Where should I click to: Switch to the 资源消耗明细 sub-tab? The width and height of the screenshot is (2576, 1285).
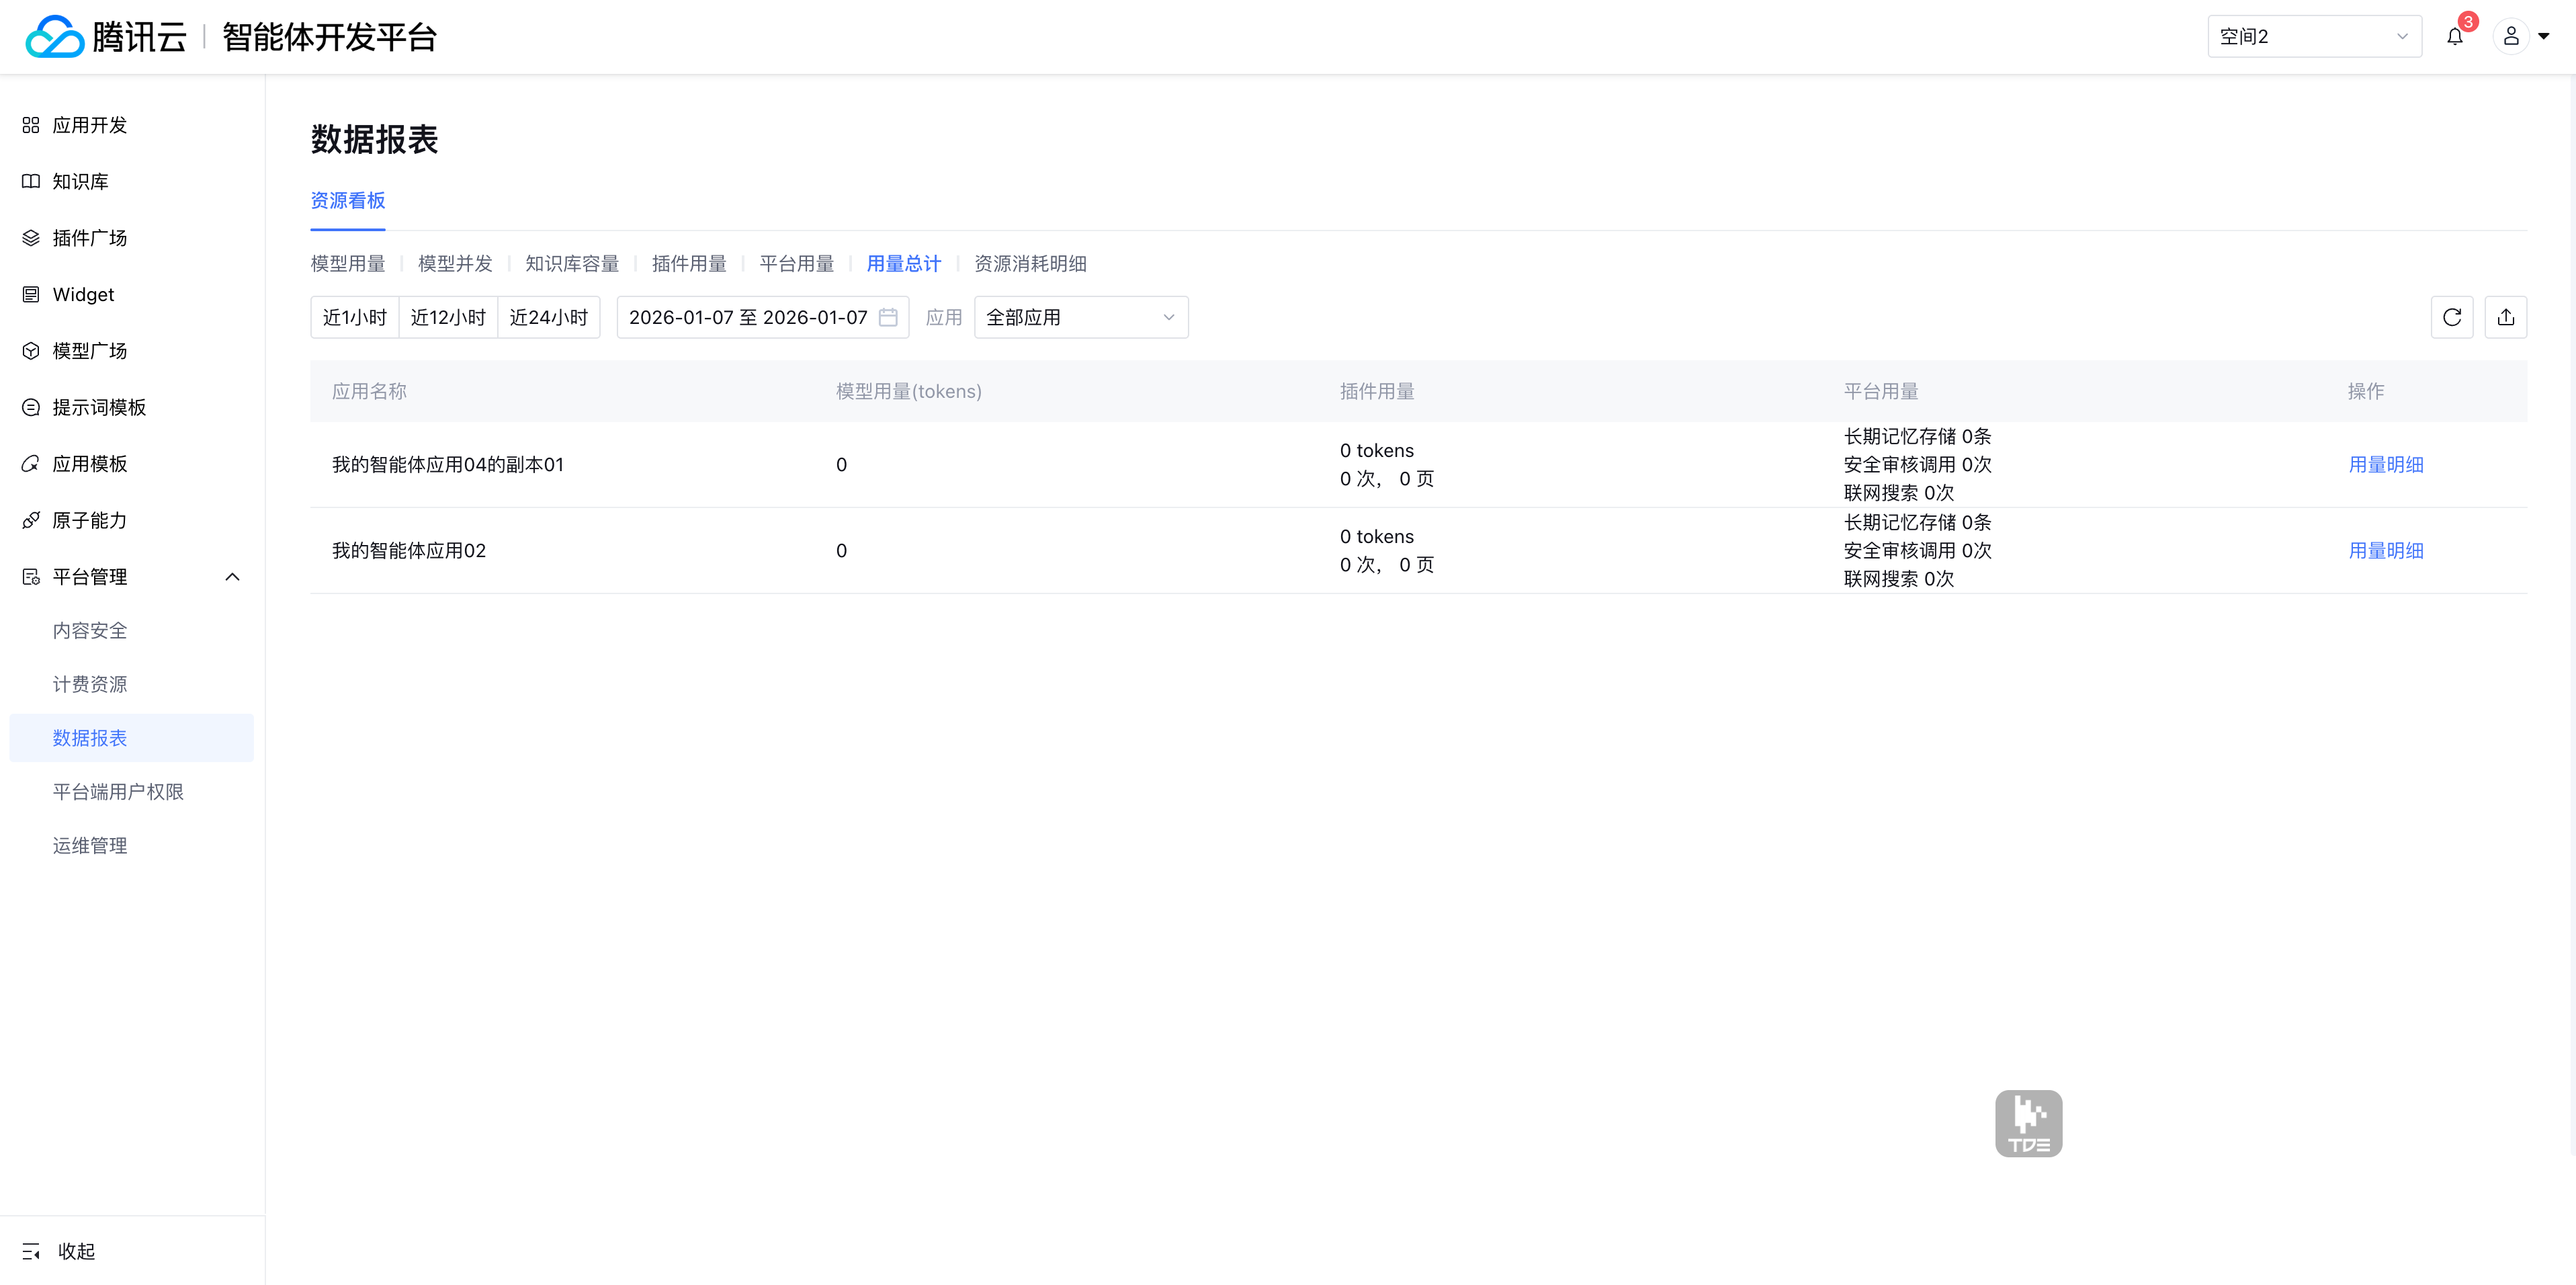click(x=1029, y=264)
